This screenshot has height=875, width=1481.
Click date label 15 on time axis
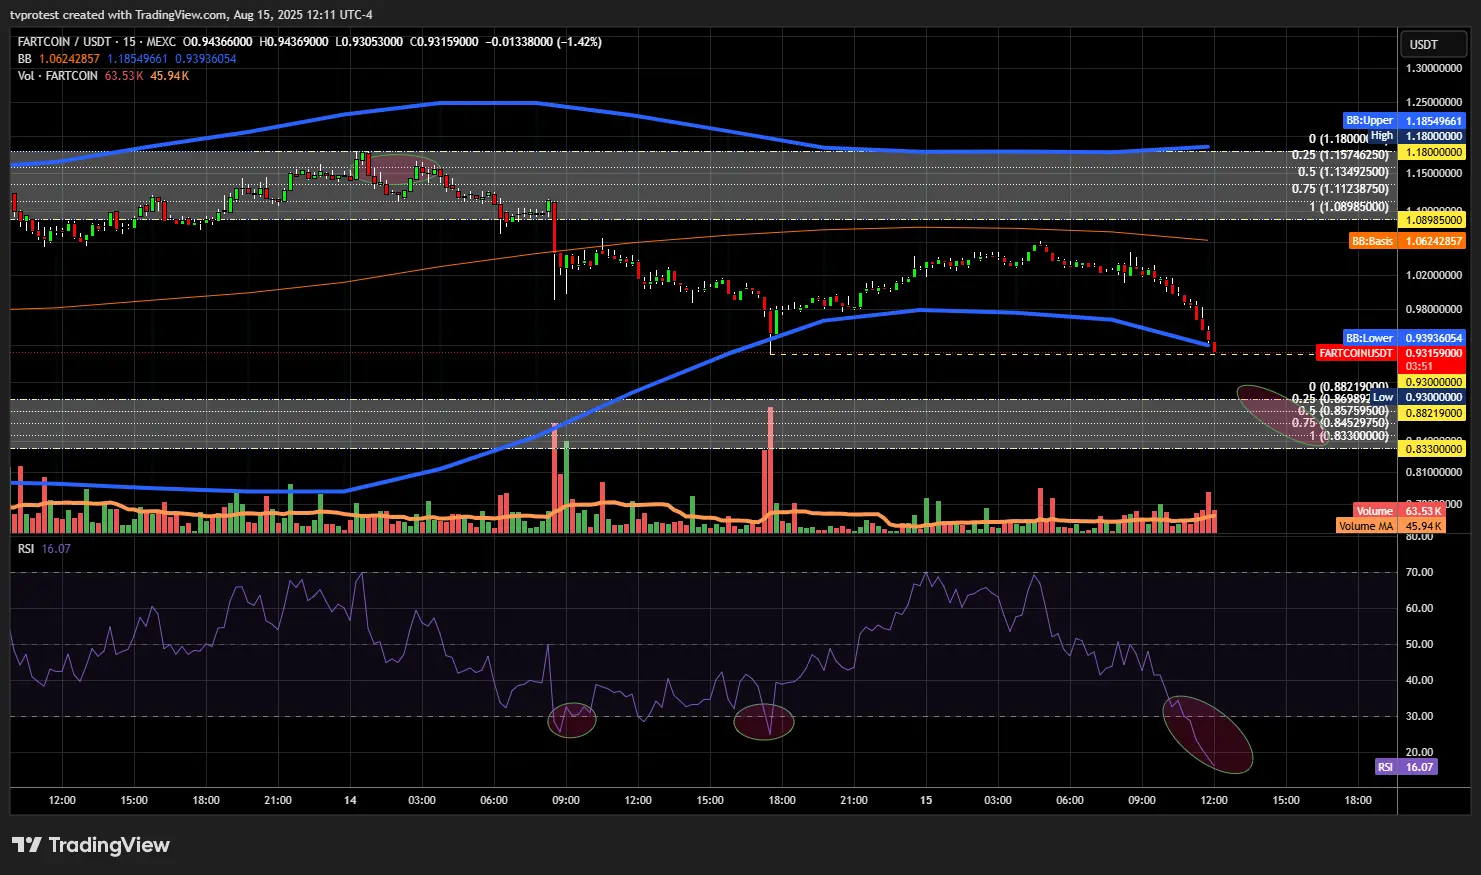[926, 801]
